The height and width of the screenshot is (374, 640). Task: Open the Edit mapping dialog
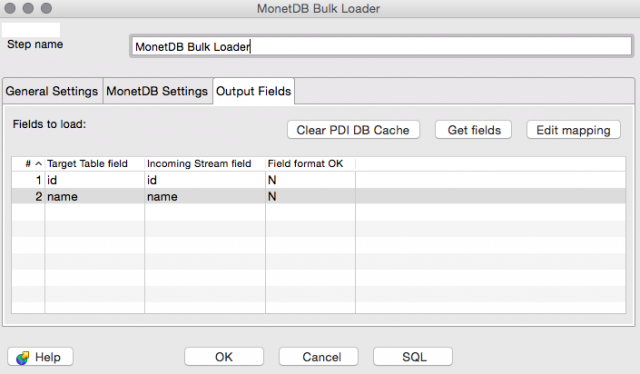[x=573, y=130]
